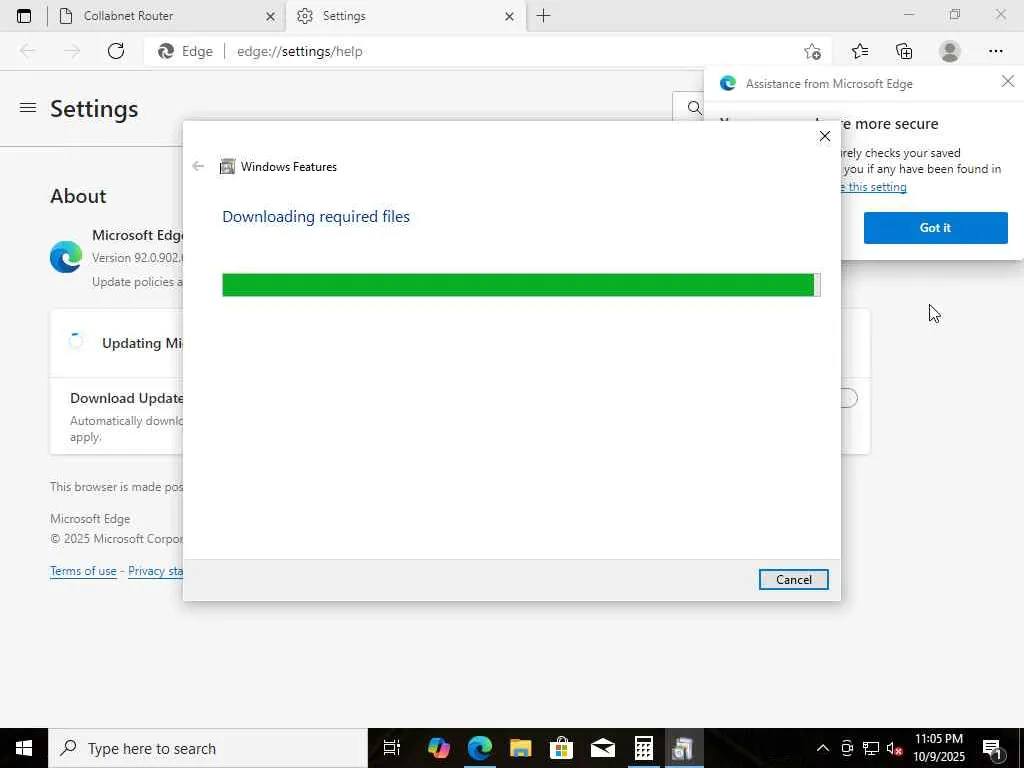1024x768 pixels.
Task: Launch Copilot from the taskbar
Action: click(438, 748)
